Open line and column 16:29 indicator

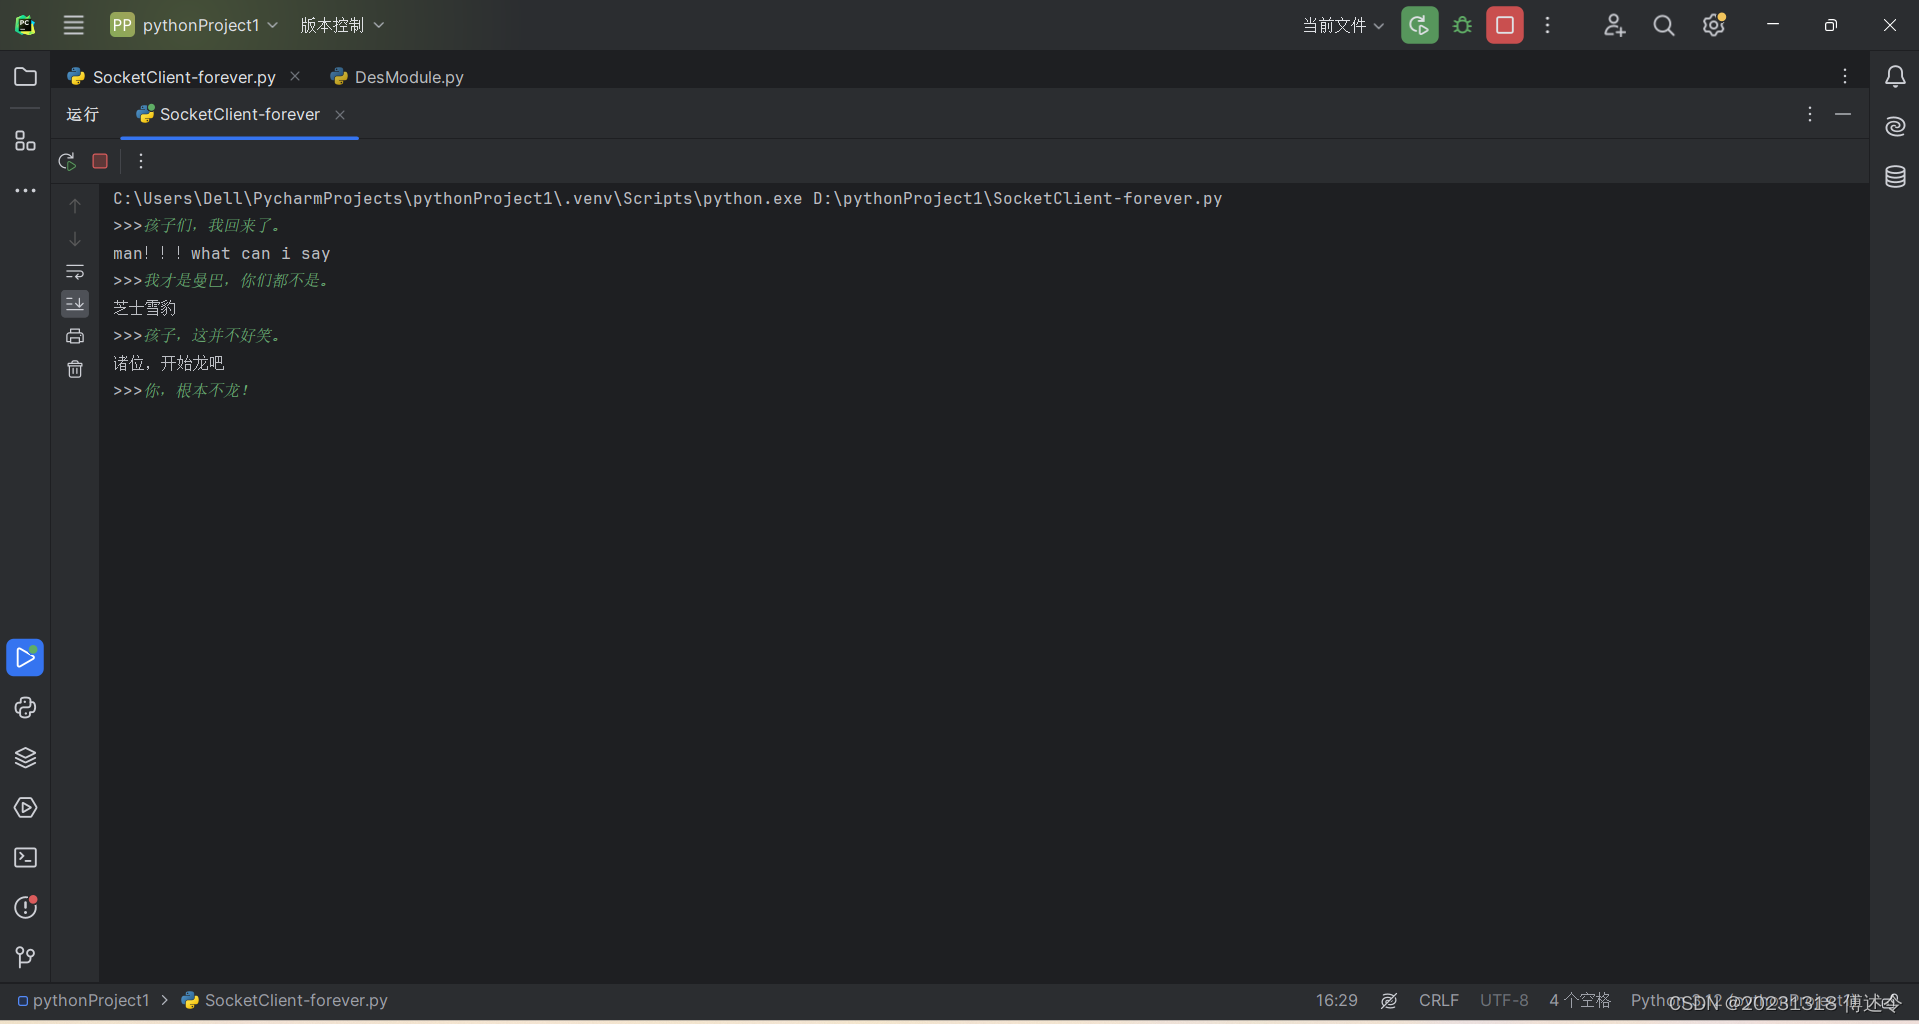pos(1336,1000)
